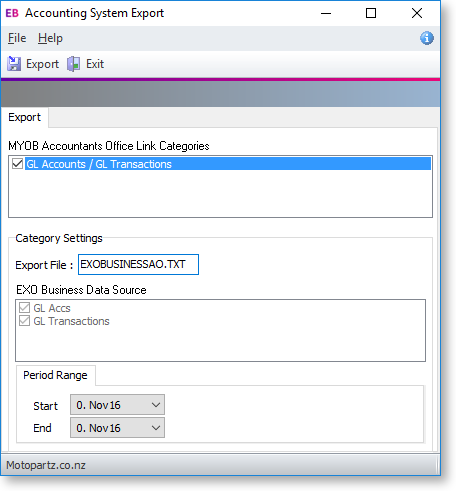This screenshot has height=491, width=456.
Task: Open the File menu
Action: coord(17,38)
